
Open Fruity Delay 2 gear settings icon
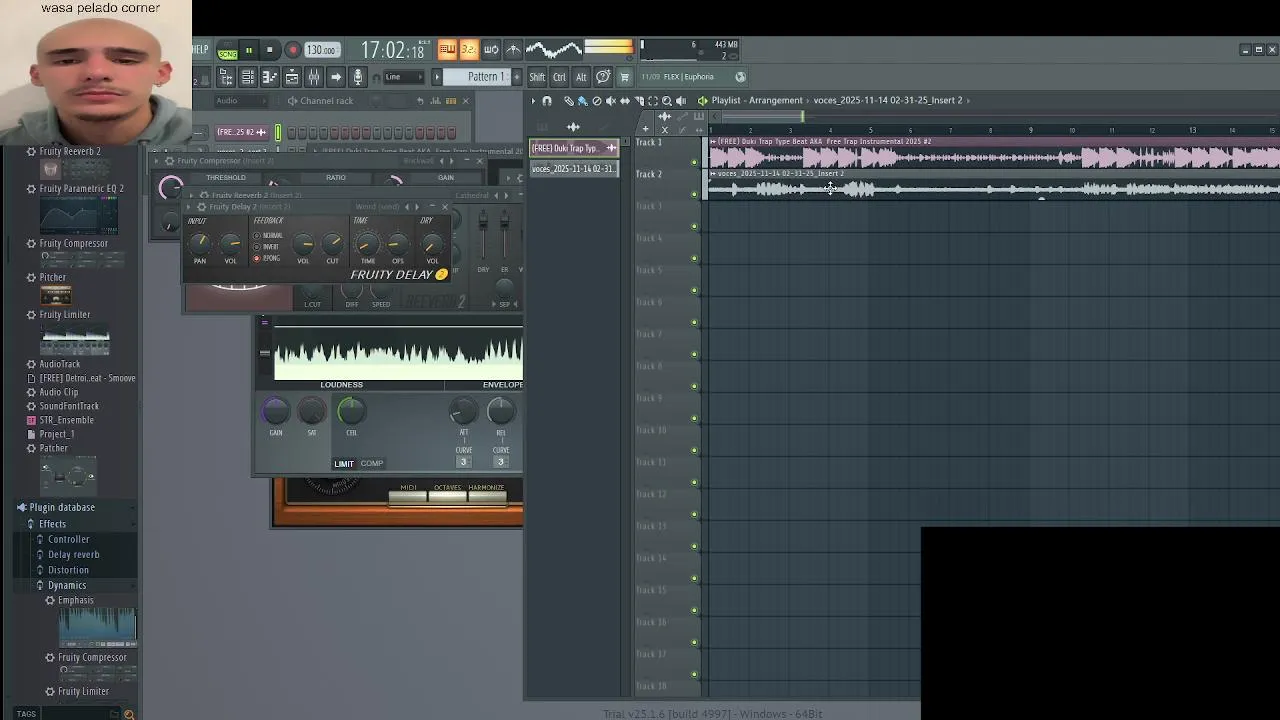[x=202, y=207]
